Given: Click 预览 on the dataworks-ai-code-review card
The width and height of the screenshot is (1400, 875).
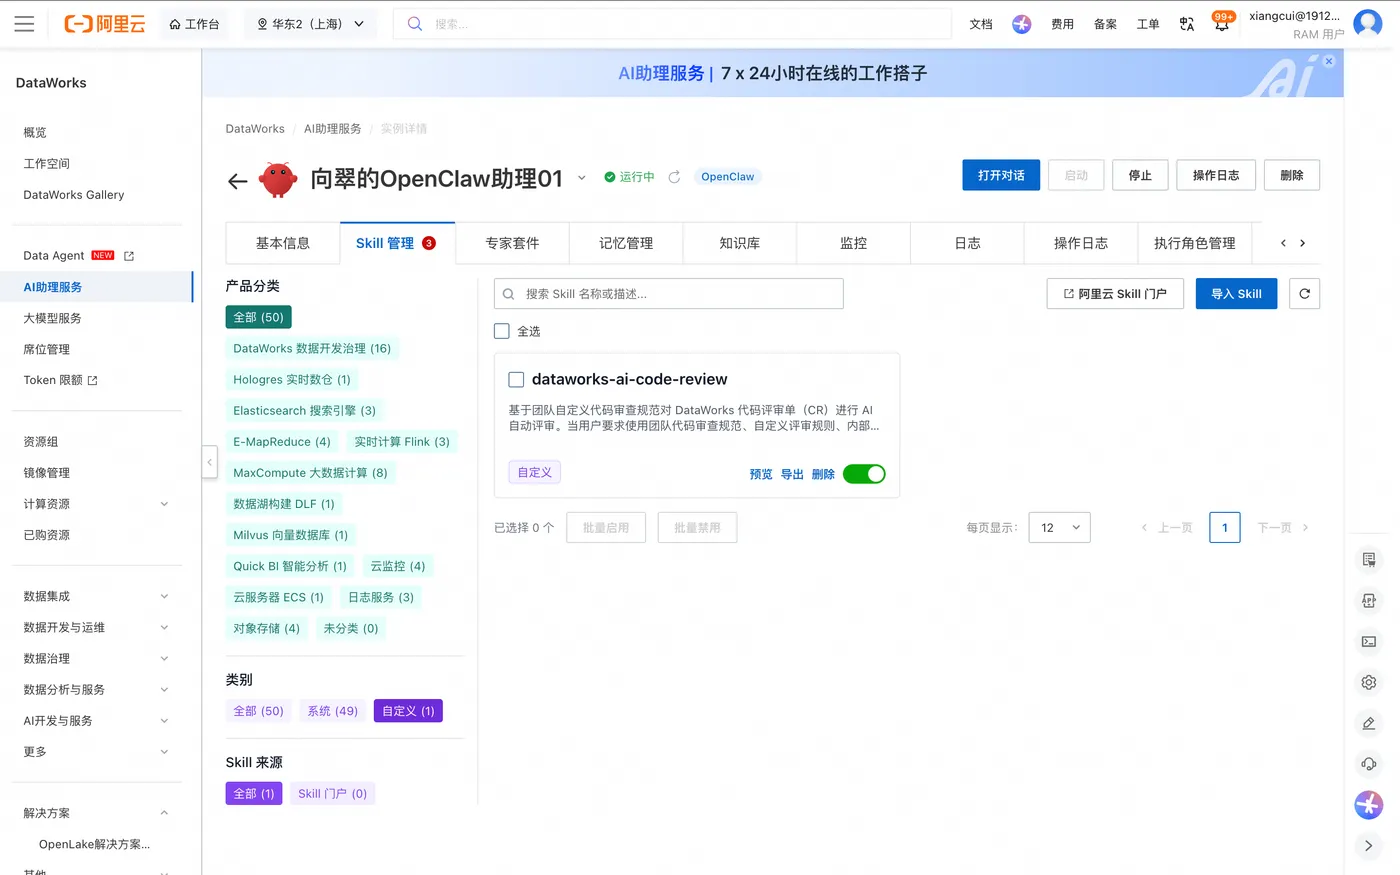Looking at the screenshot, I should coord(761,474).
